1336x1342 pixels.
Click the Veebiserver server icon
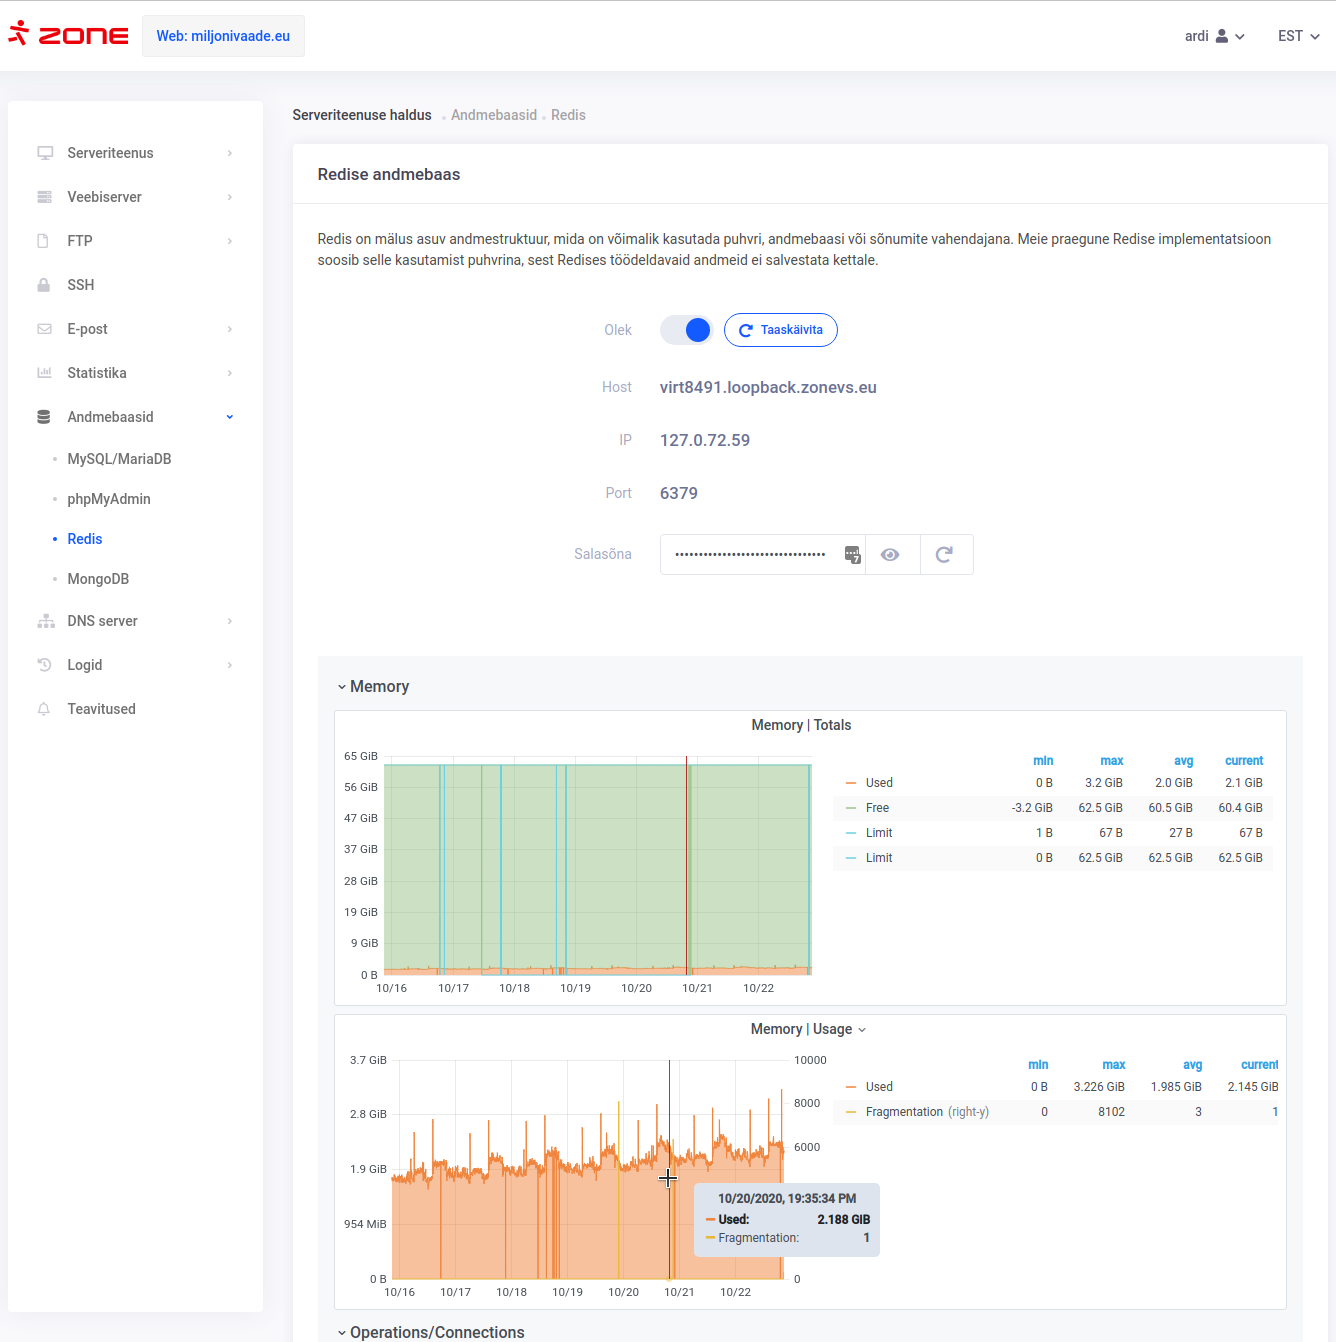tap(45, 197)
